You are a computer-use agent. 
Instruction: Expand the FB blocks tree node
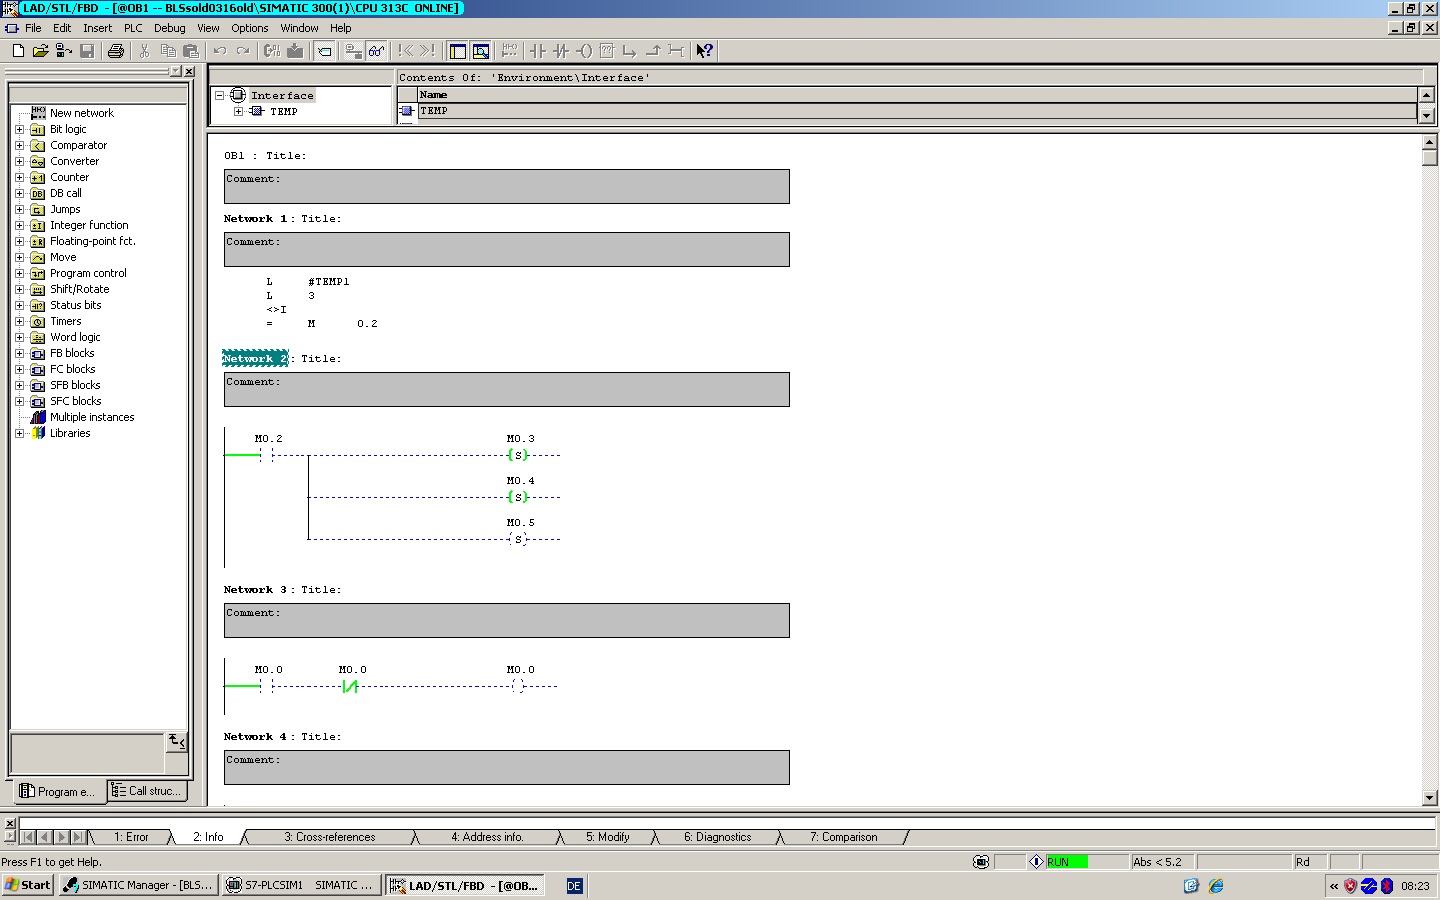[x=19, y=353]
